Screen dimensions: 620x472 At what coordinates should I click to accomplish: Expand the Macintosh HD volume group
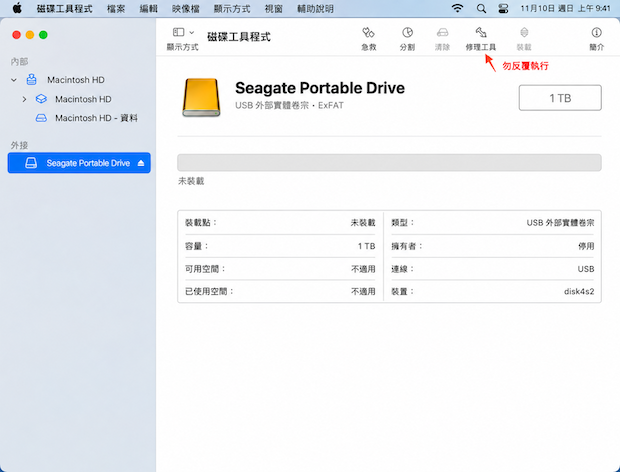(24, 99)
